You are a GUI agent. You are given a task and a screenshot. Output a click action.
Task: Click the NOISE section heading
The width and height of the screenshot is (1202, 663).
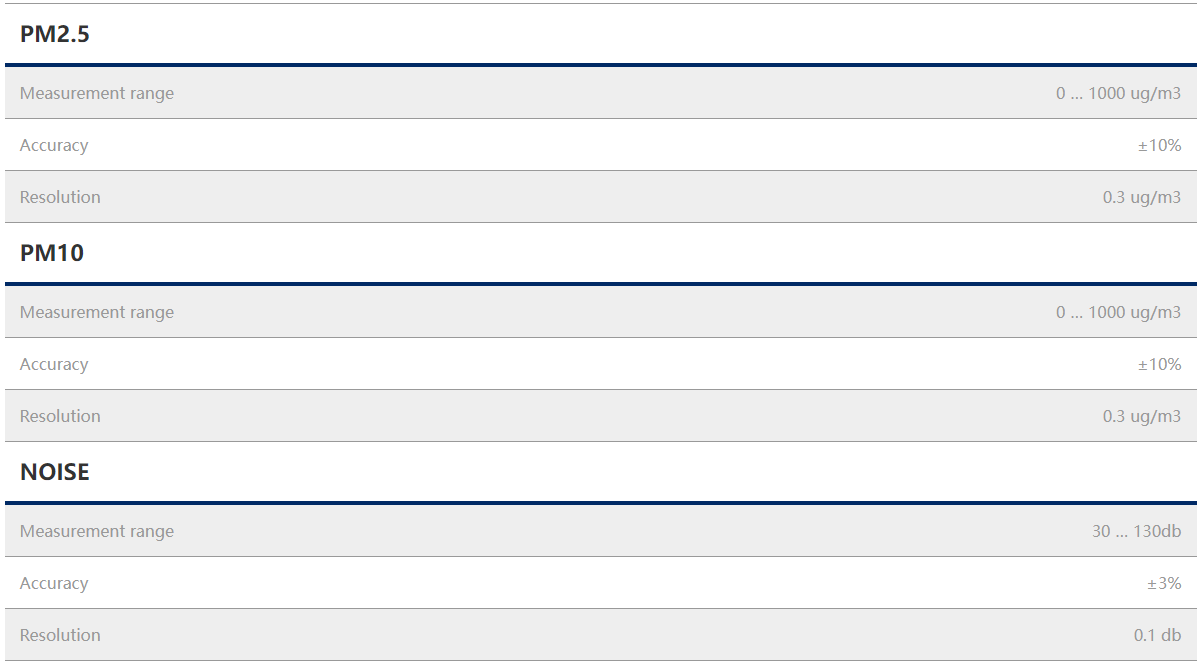tap(55, 472)
